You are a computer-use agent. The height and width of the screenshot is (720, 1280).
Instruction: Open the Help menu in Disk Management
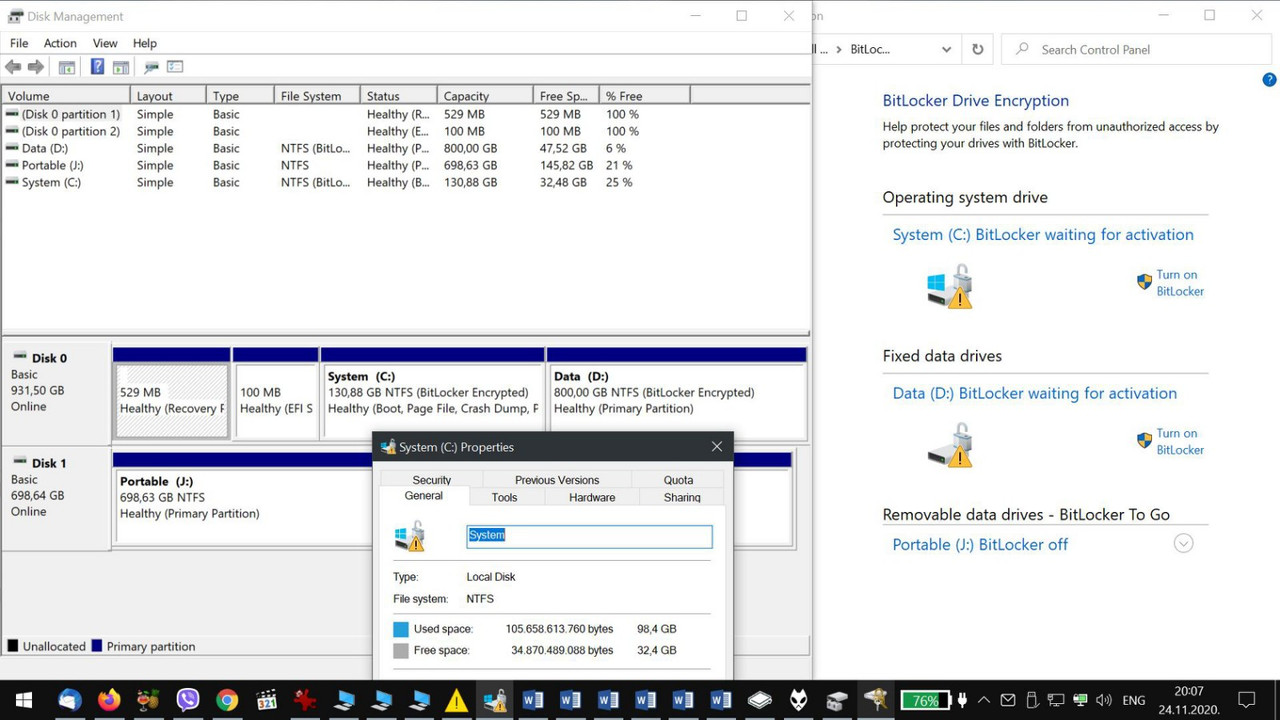click(x=145, y=43)
